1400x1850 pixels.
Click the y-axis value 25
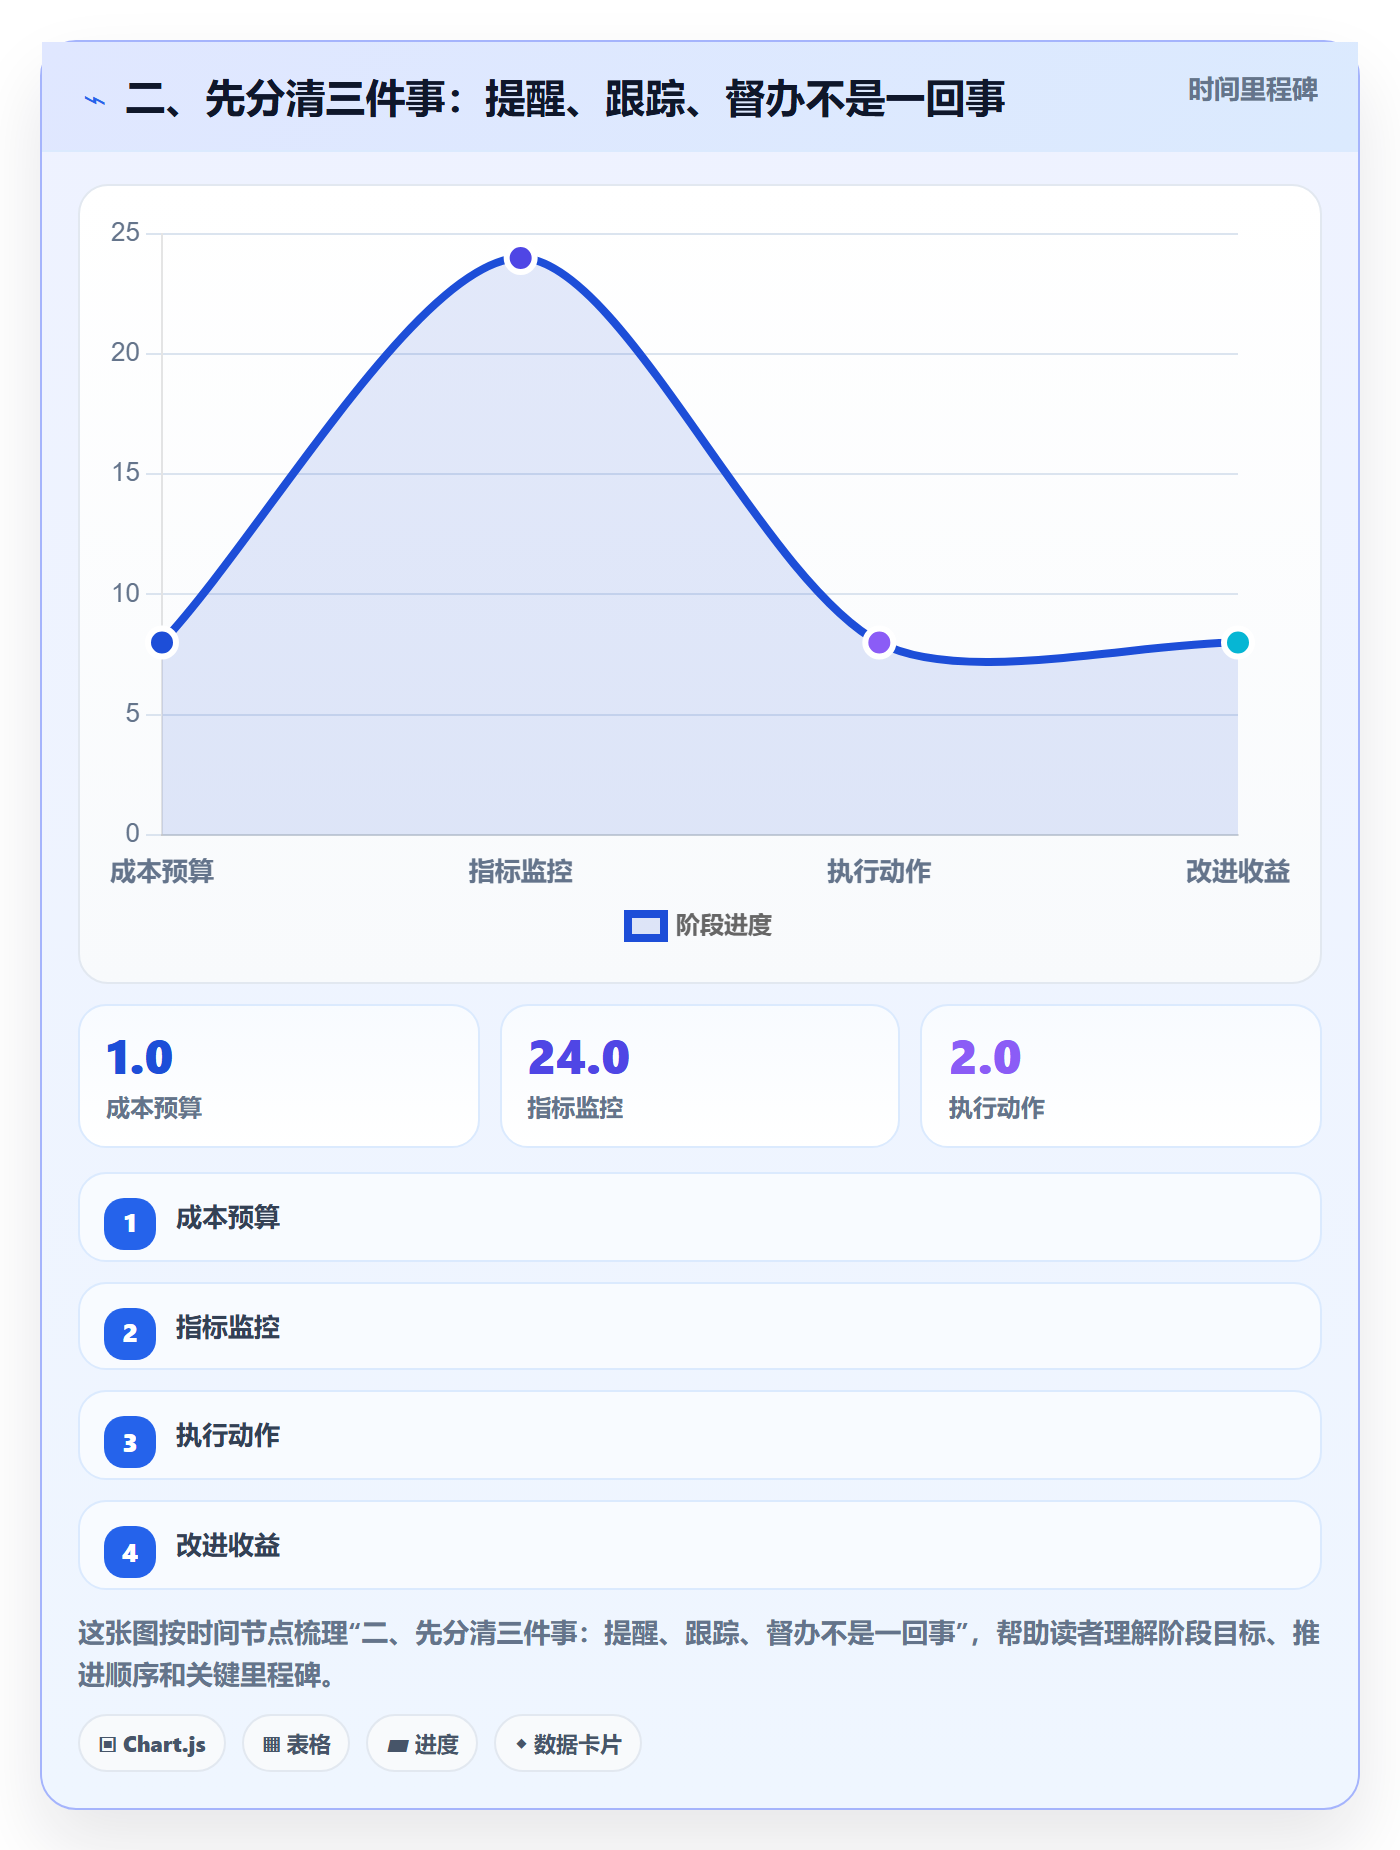tap(125, 233)
